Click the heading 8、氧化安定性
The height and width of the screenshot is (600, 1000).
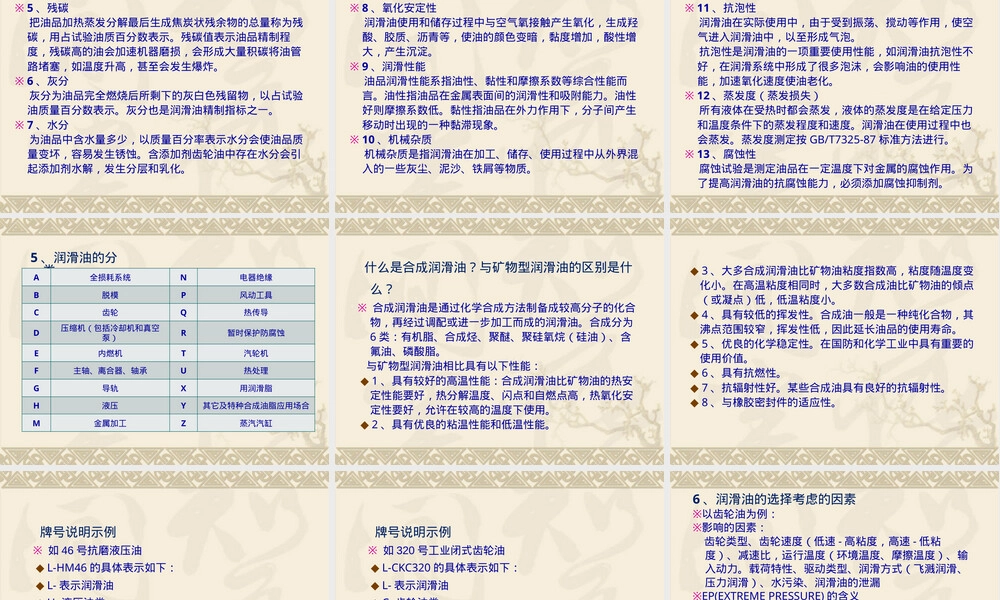pos(399,8)
